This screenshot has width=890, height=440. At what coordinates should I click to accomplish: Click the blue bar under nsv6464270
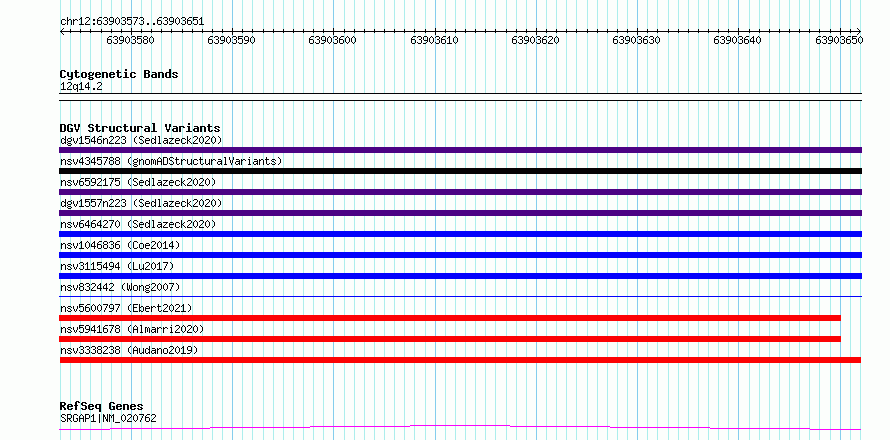(x=460, y=234)
